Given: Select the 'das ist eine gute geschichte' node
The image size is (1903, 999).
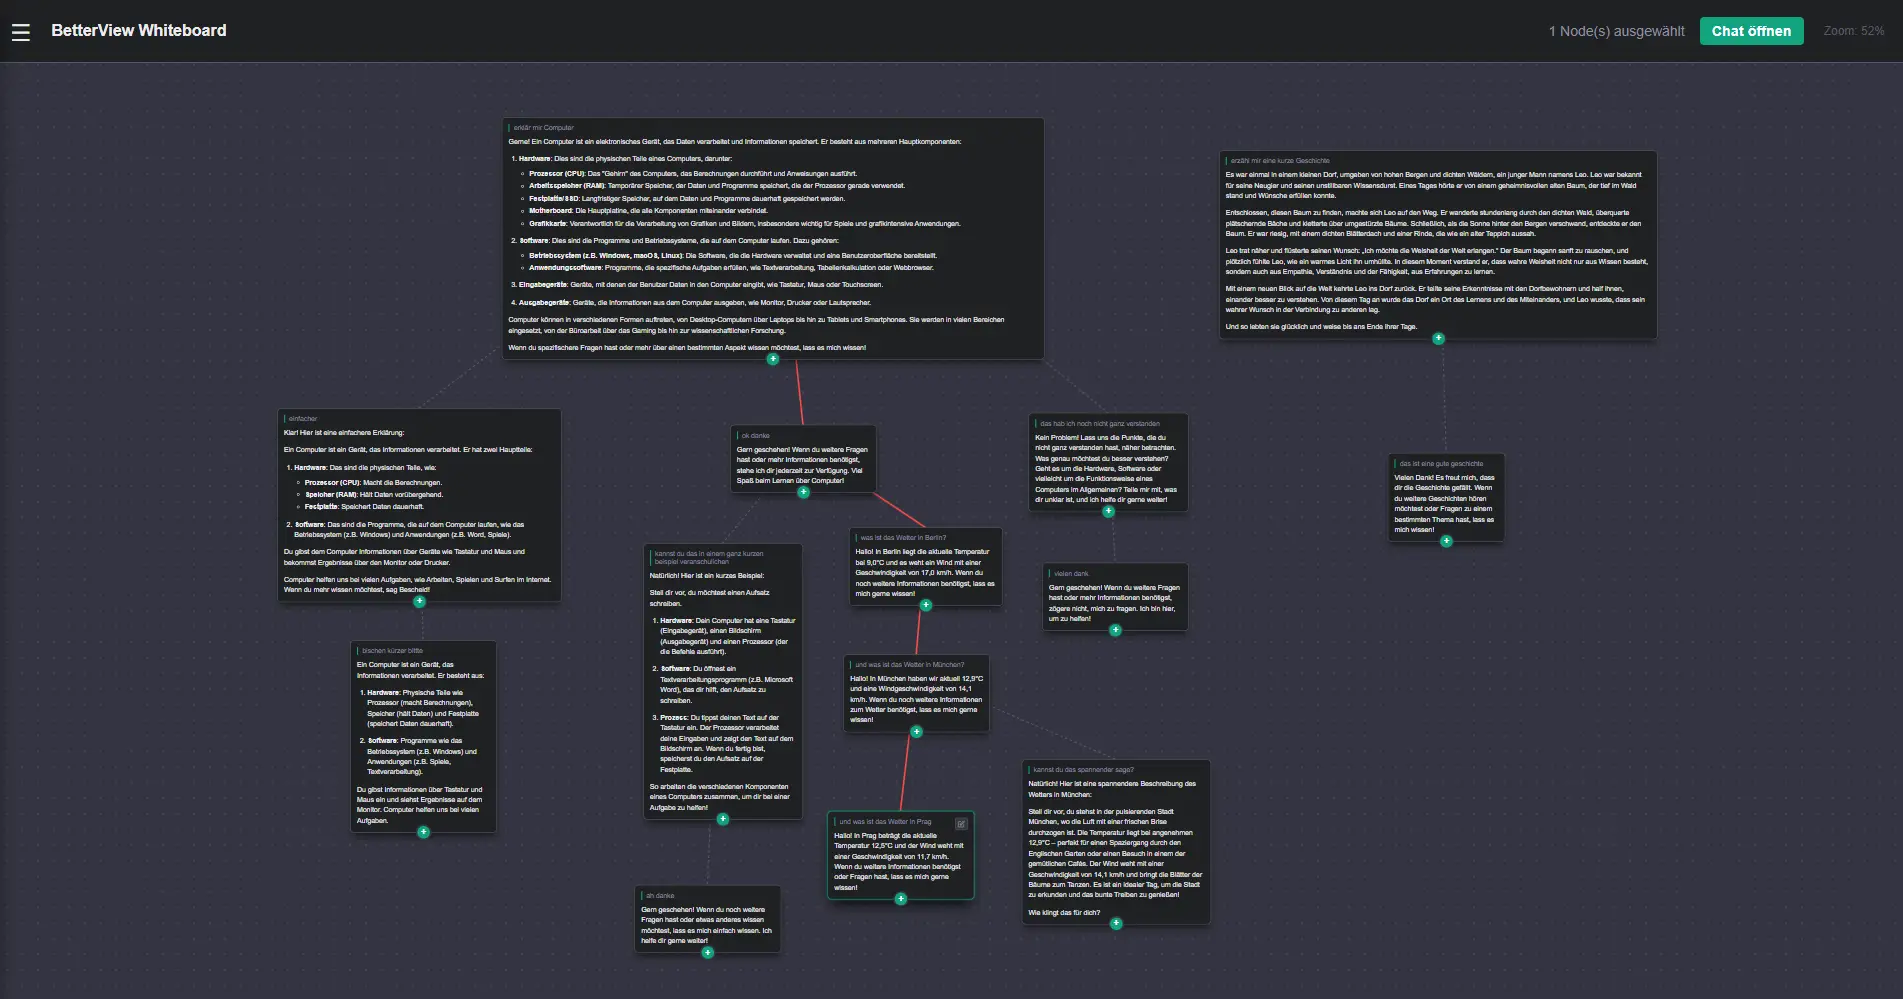Looking at the screenshot, I should click(1446, 498).
